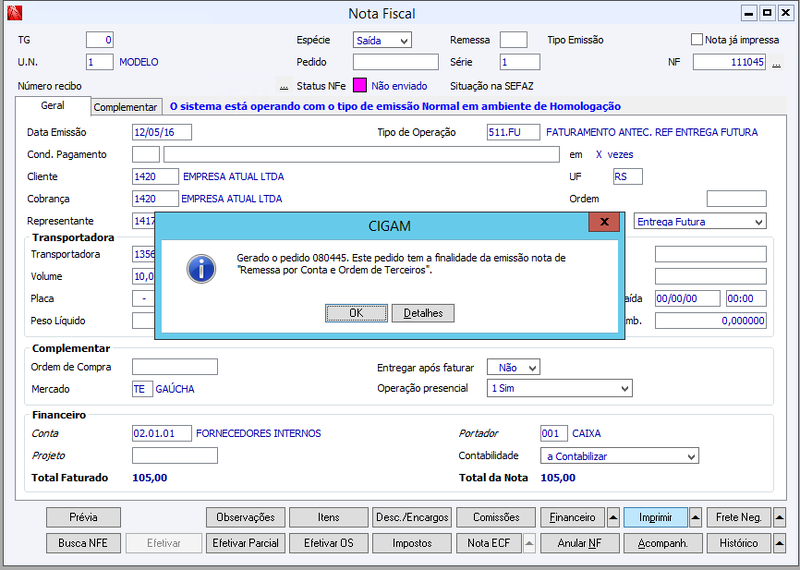This screenshot has height=570, width=800.
Task: Switch to the Complementar tab
Action: [x=126, y=107]
